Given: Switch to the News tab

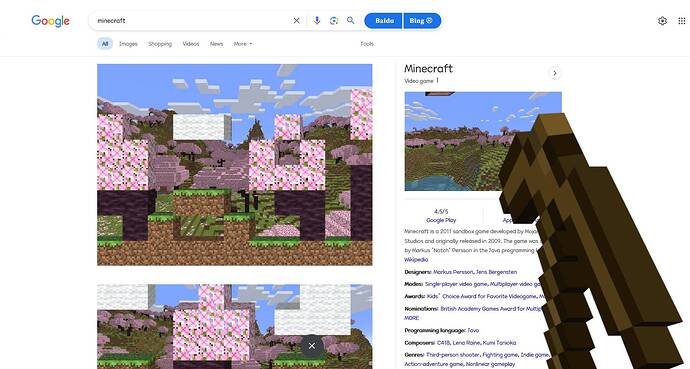Looking at the screenshot, I should pos(216,44).
